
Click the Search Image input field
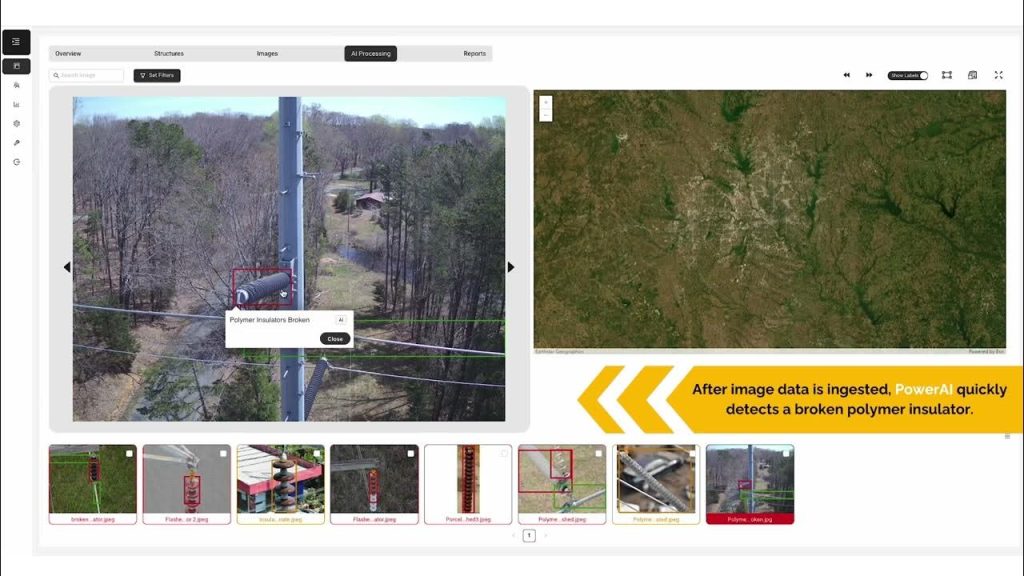click(x=88, y=75)
